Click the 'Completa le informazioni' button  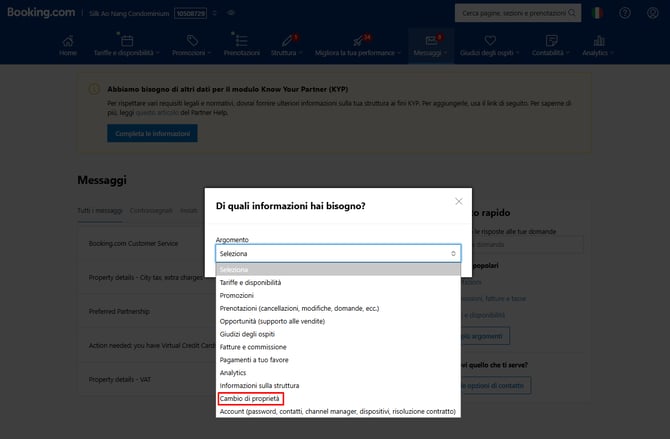152,133
